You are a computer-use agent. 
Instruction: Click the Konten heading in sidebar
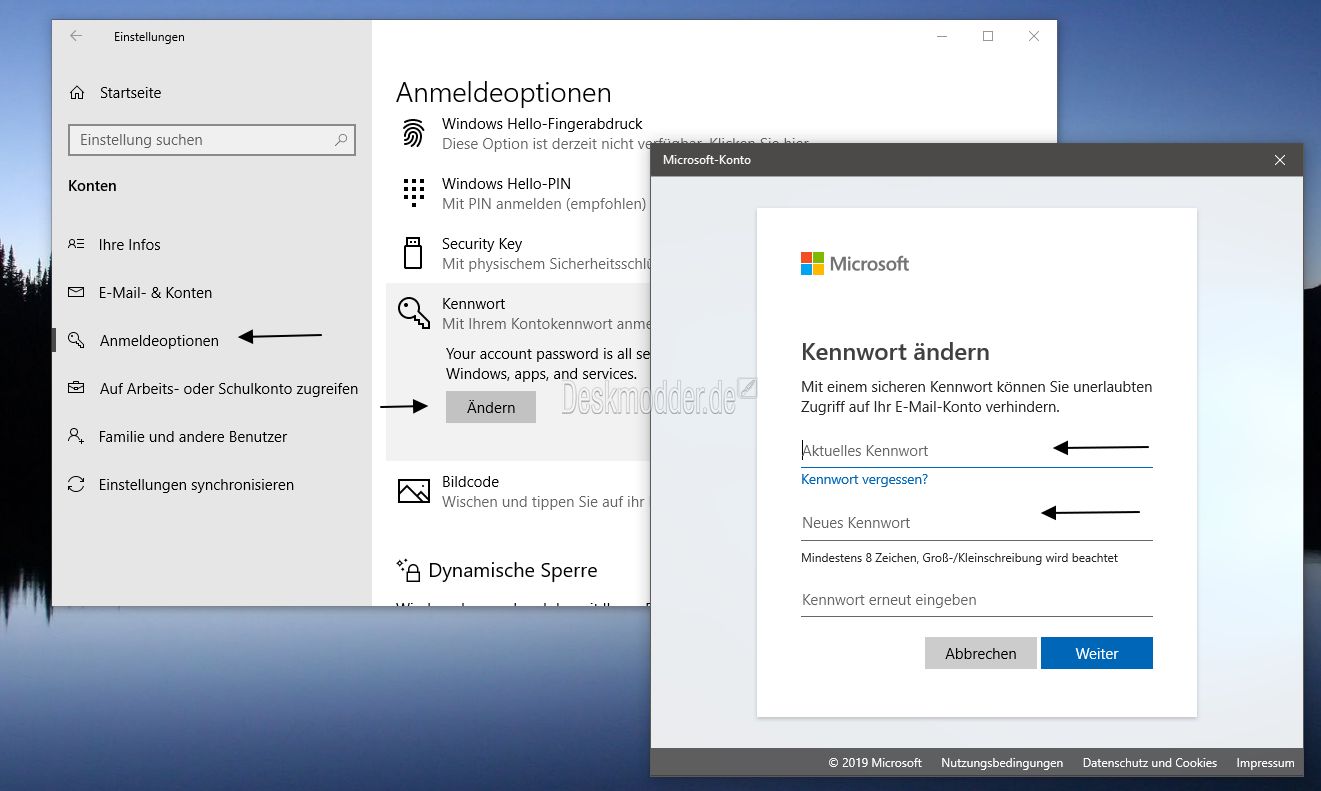(92, 186)
